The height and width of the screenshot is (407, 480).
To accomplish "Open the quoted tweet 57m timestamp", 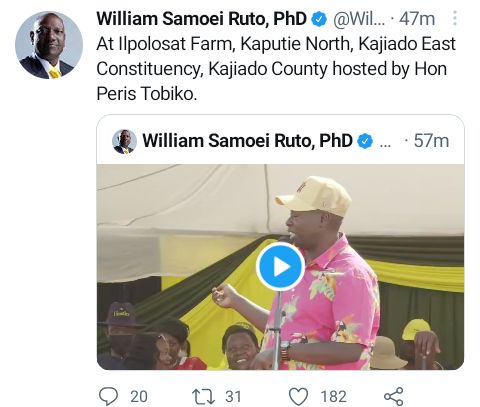I will (431, 141).
